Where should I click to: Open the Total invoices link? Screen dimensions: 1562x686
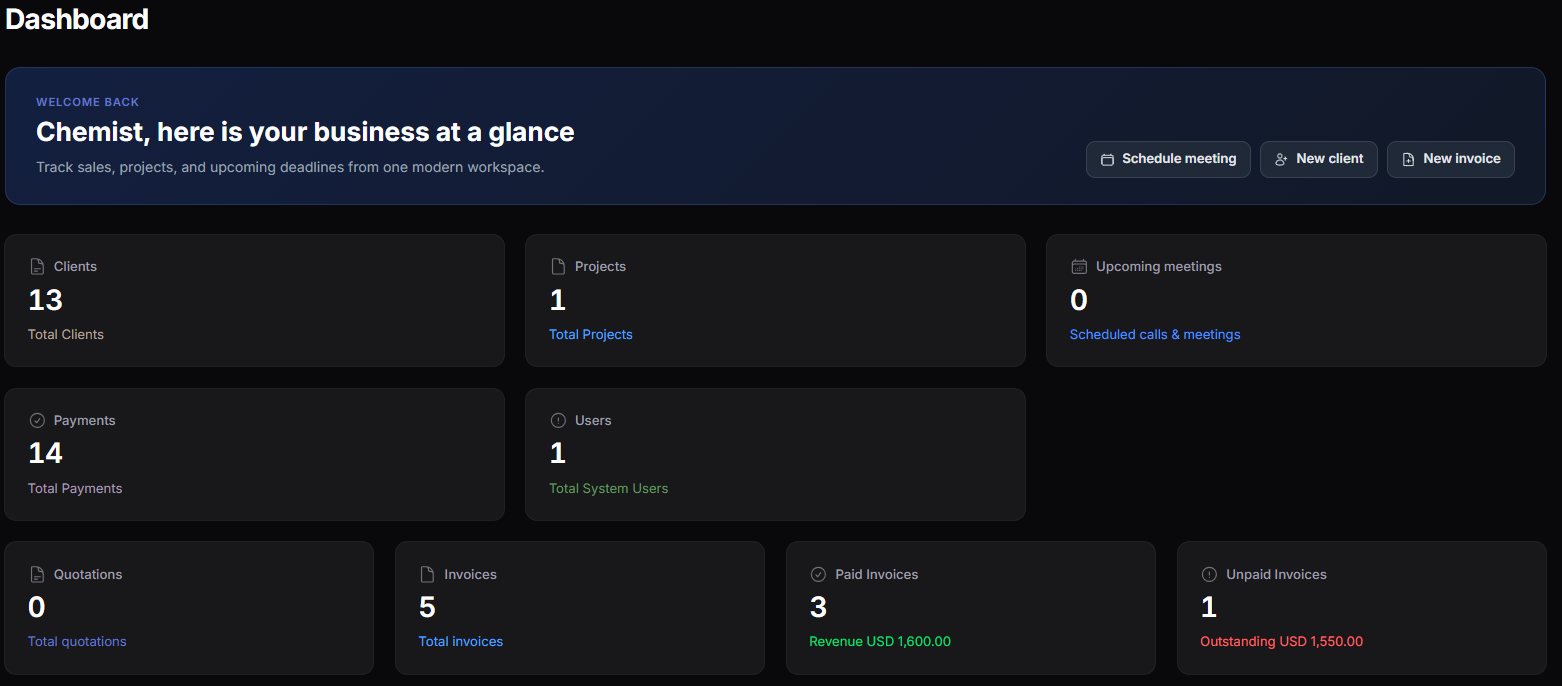tap(461, 641)
